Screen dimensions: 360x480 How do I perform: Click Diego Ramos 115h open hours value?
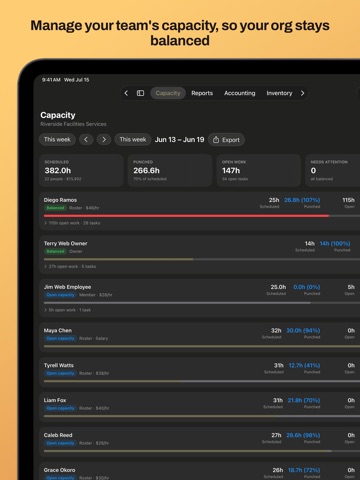[348, 200]
